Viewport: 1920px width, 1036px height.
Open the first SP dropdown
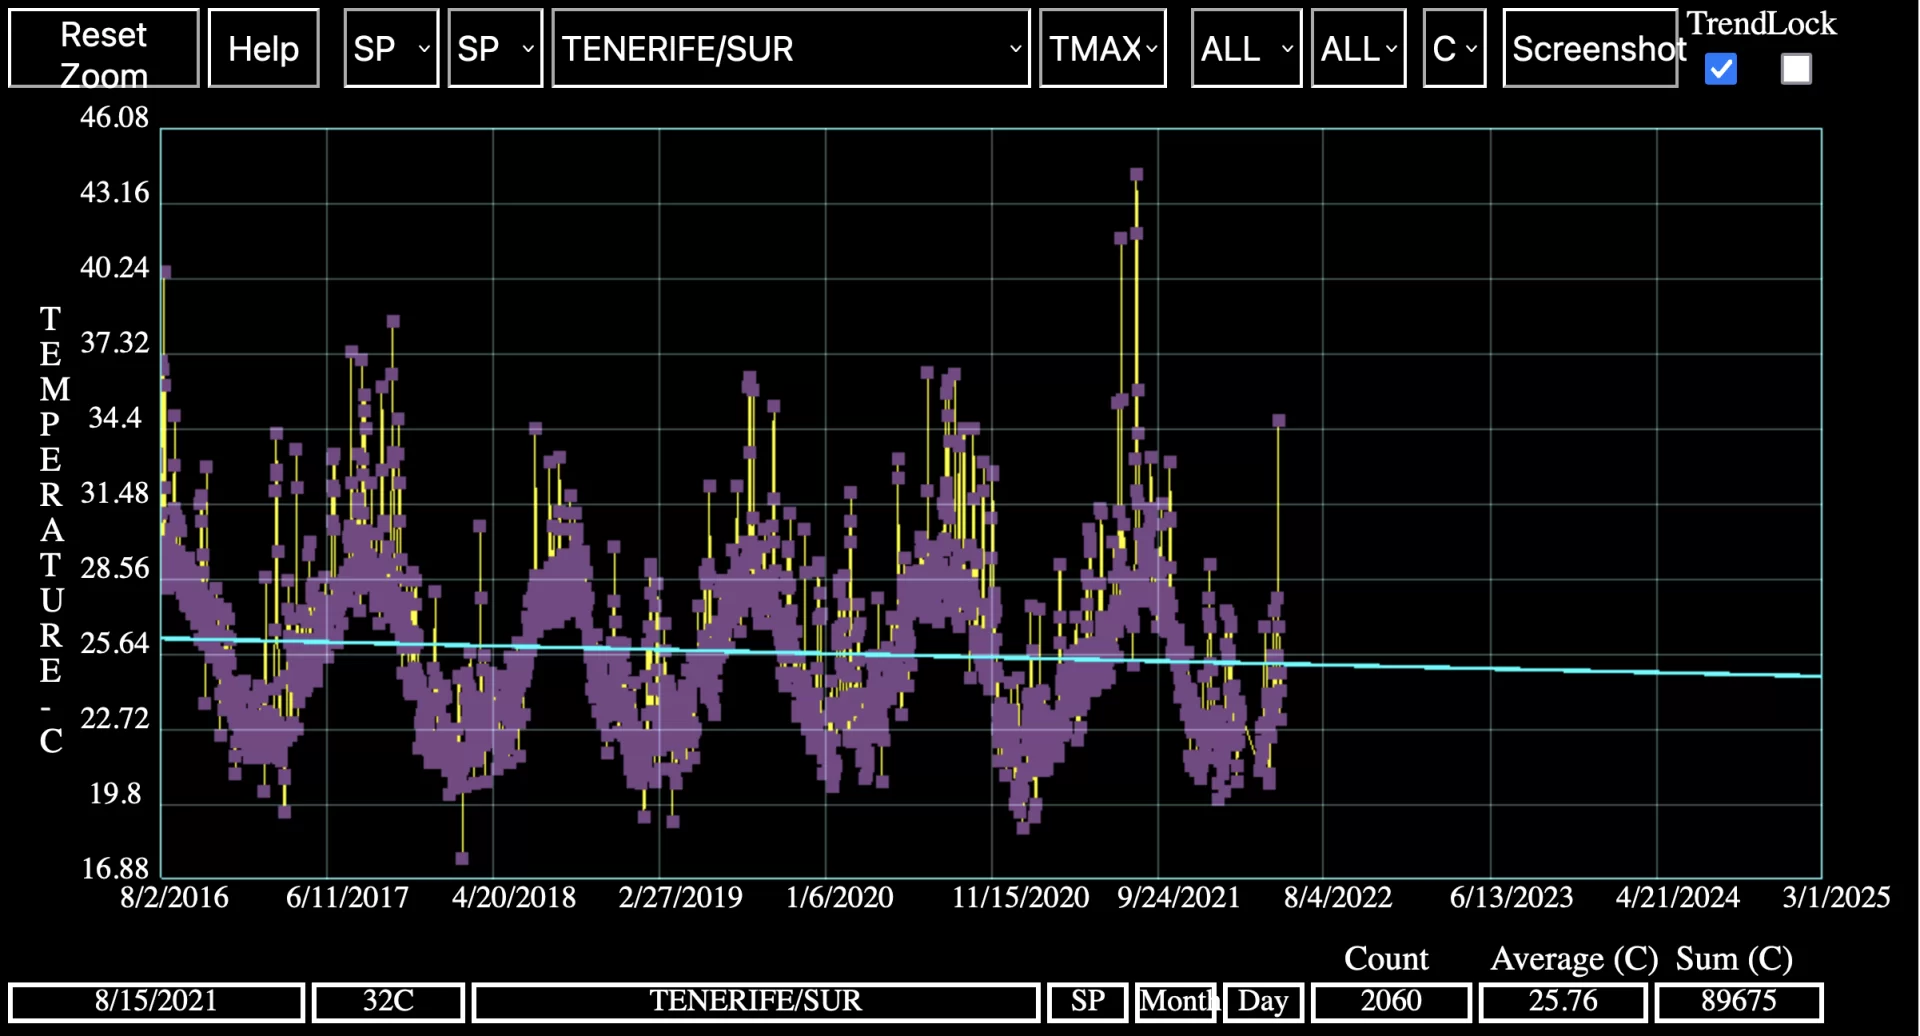(391, 47)
